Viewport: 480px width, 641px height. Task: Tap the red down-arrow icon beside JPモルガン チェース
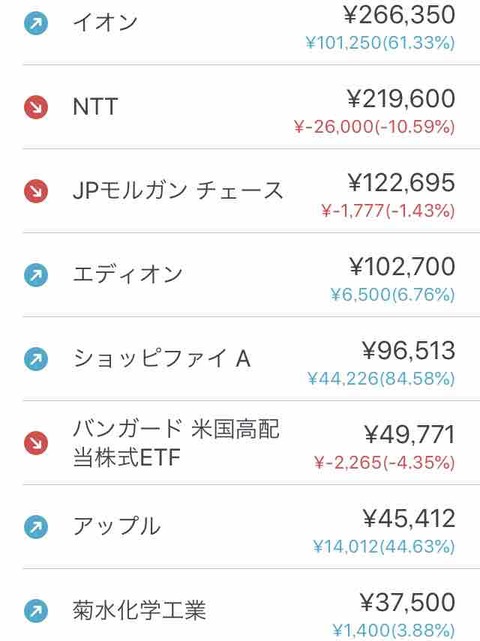tap(36, 191)
